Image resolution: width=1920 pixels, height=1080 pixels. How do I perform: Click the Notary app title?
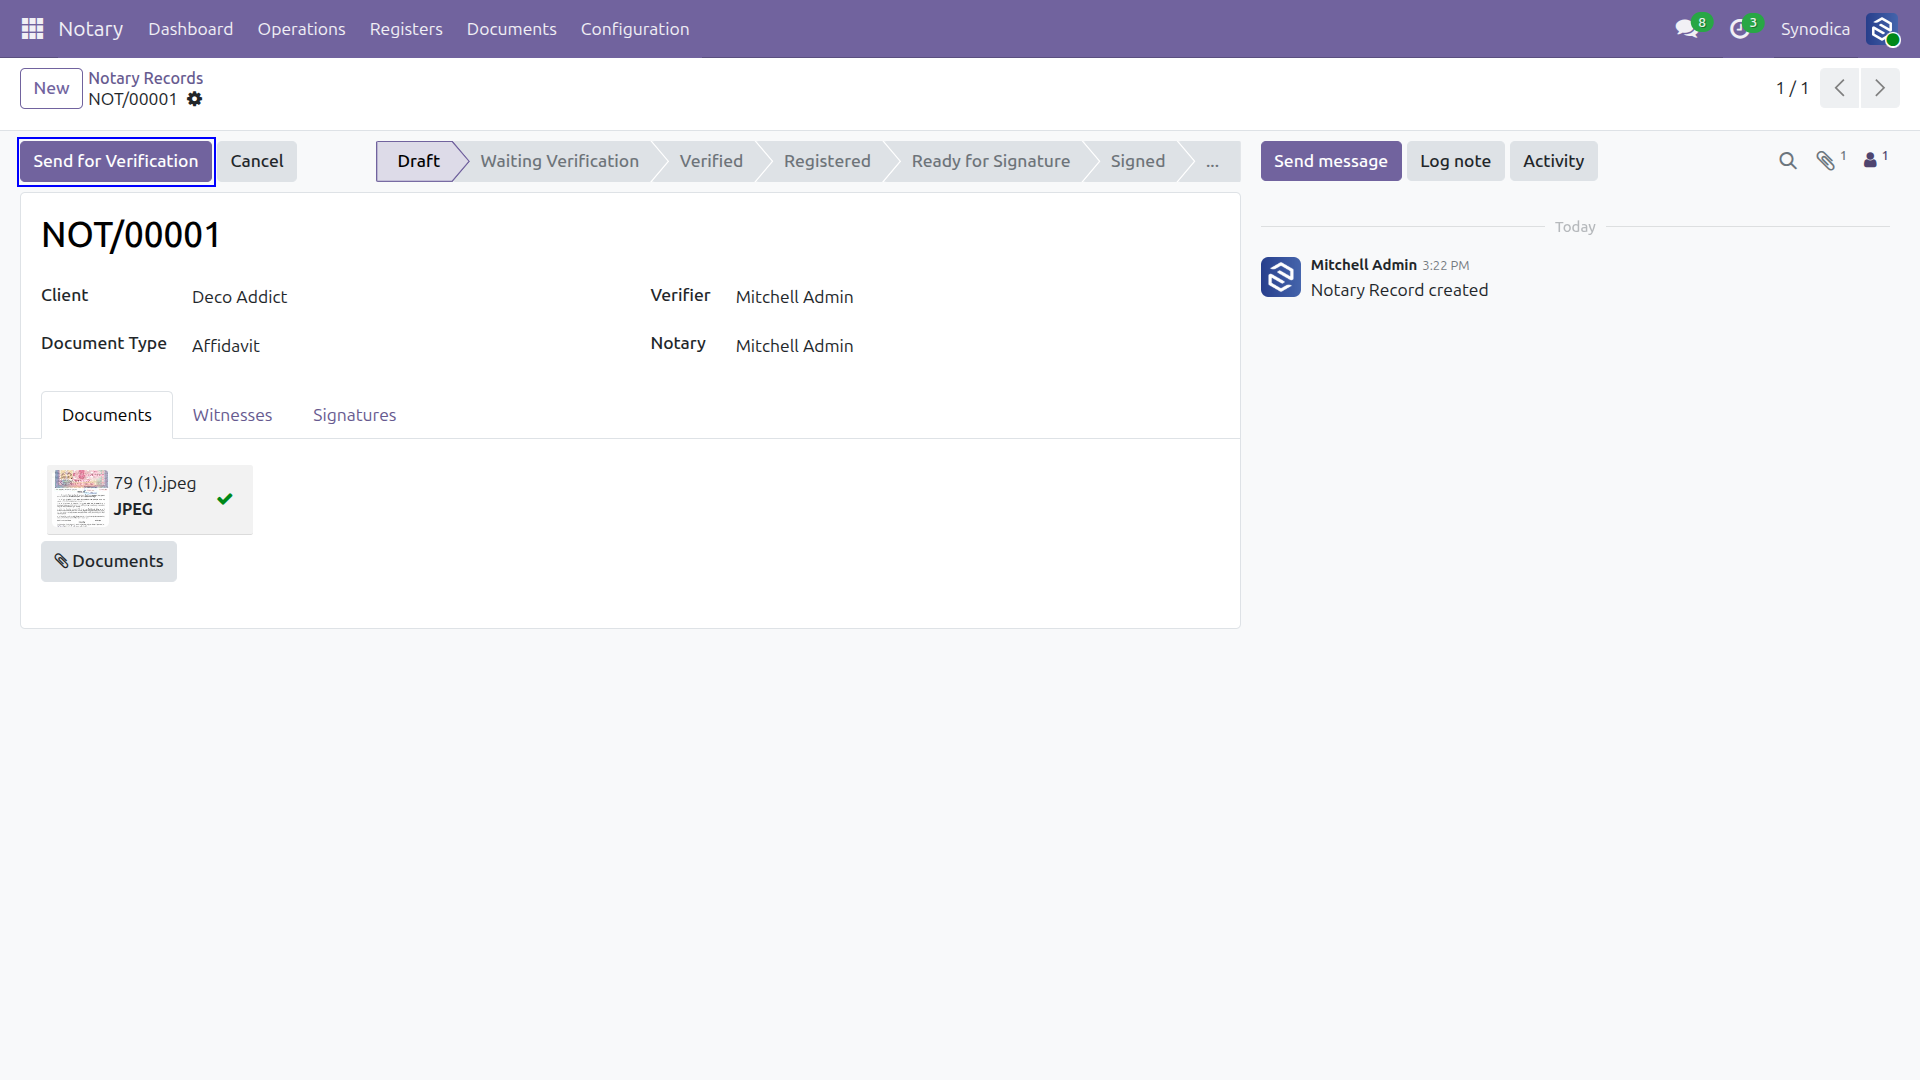coord(91,29)
